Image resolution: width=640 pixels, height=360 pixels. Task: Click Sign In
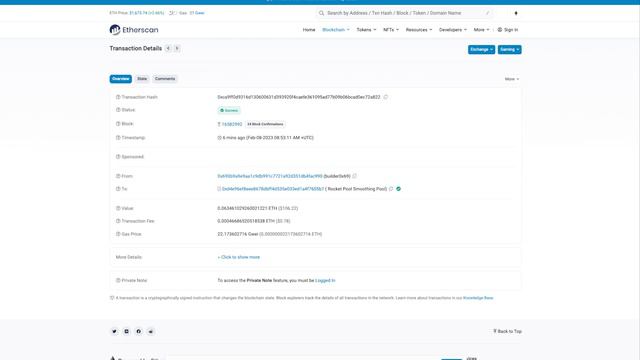(x=508, y=30)
